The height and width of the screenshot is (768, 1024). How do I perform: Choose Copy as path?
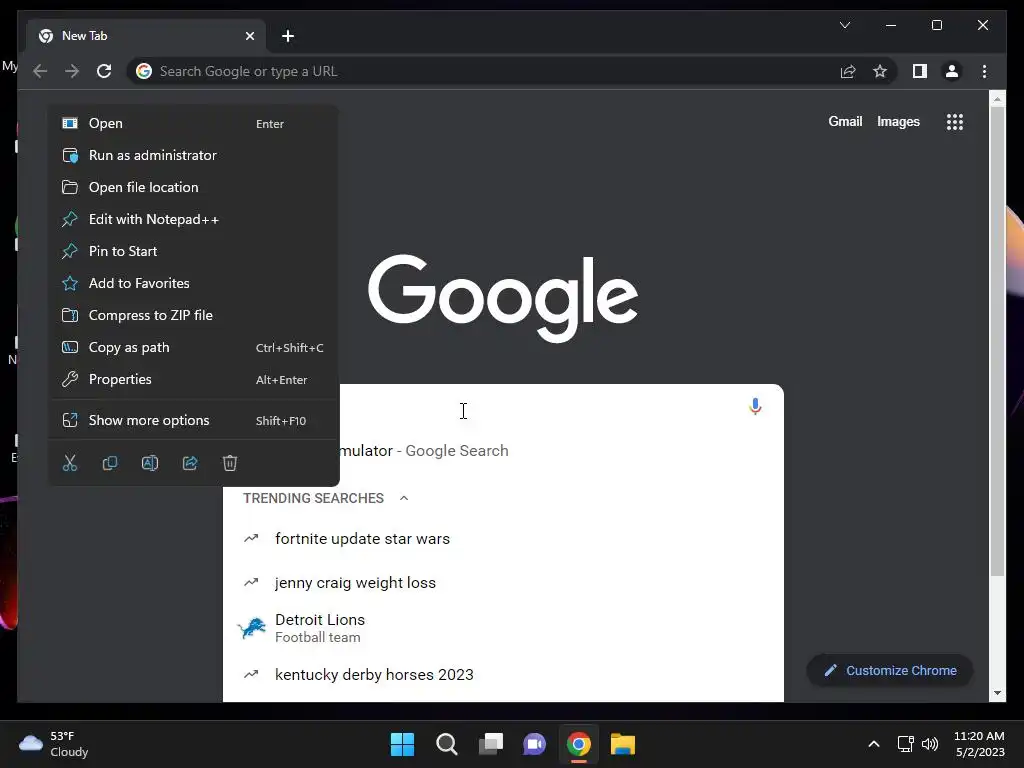[193, 347]
